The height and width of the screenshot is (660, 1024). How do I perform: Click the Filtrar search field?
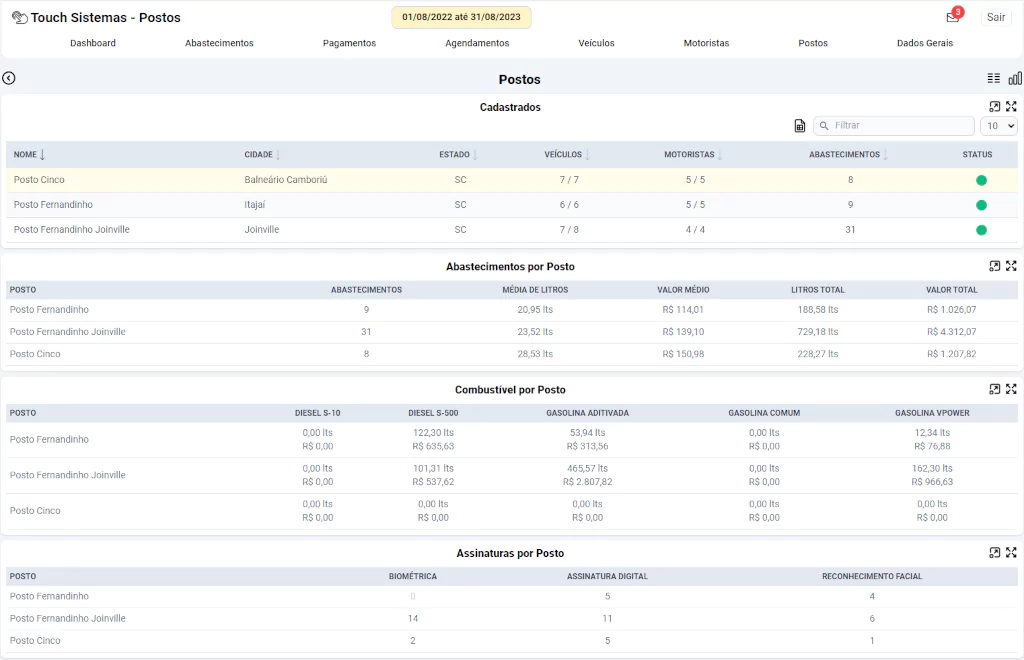pos(894,126)
